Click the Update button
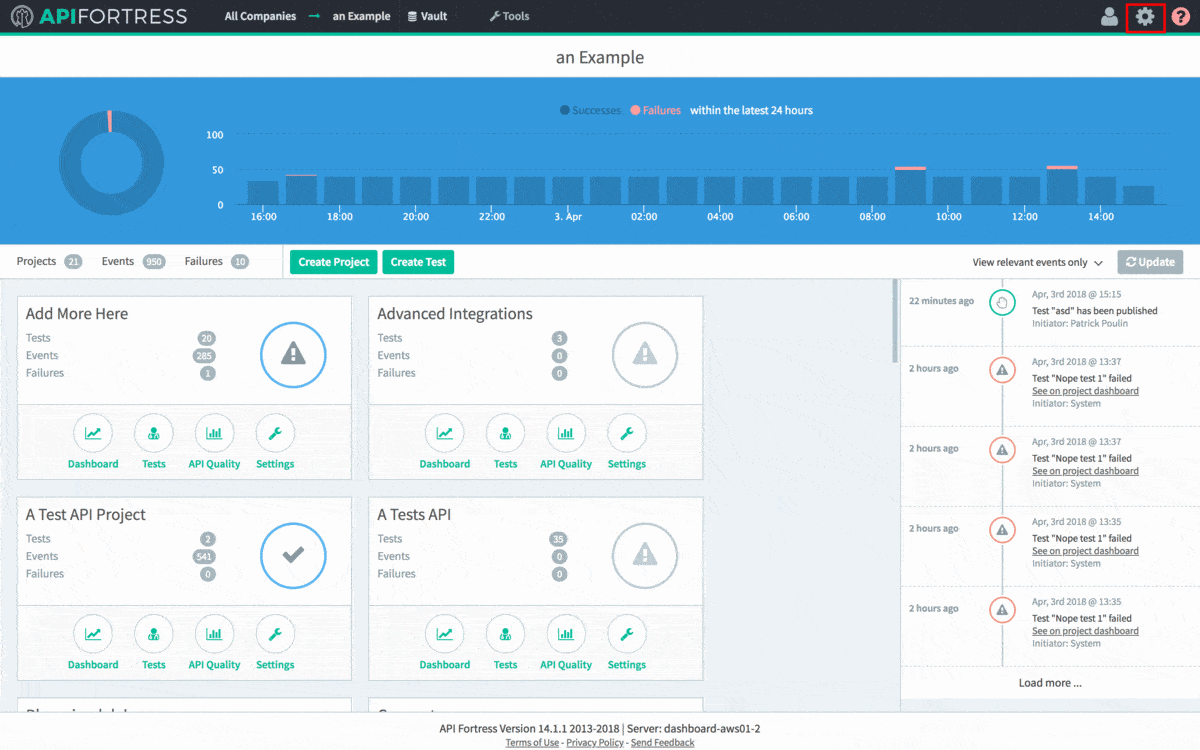Image resolution: width=1200 pixels, height=750 pixels. tap(1150, 262)
